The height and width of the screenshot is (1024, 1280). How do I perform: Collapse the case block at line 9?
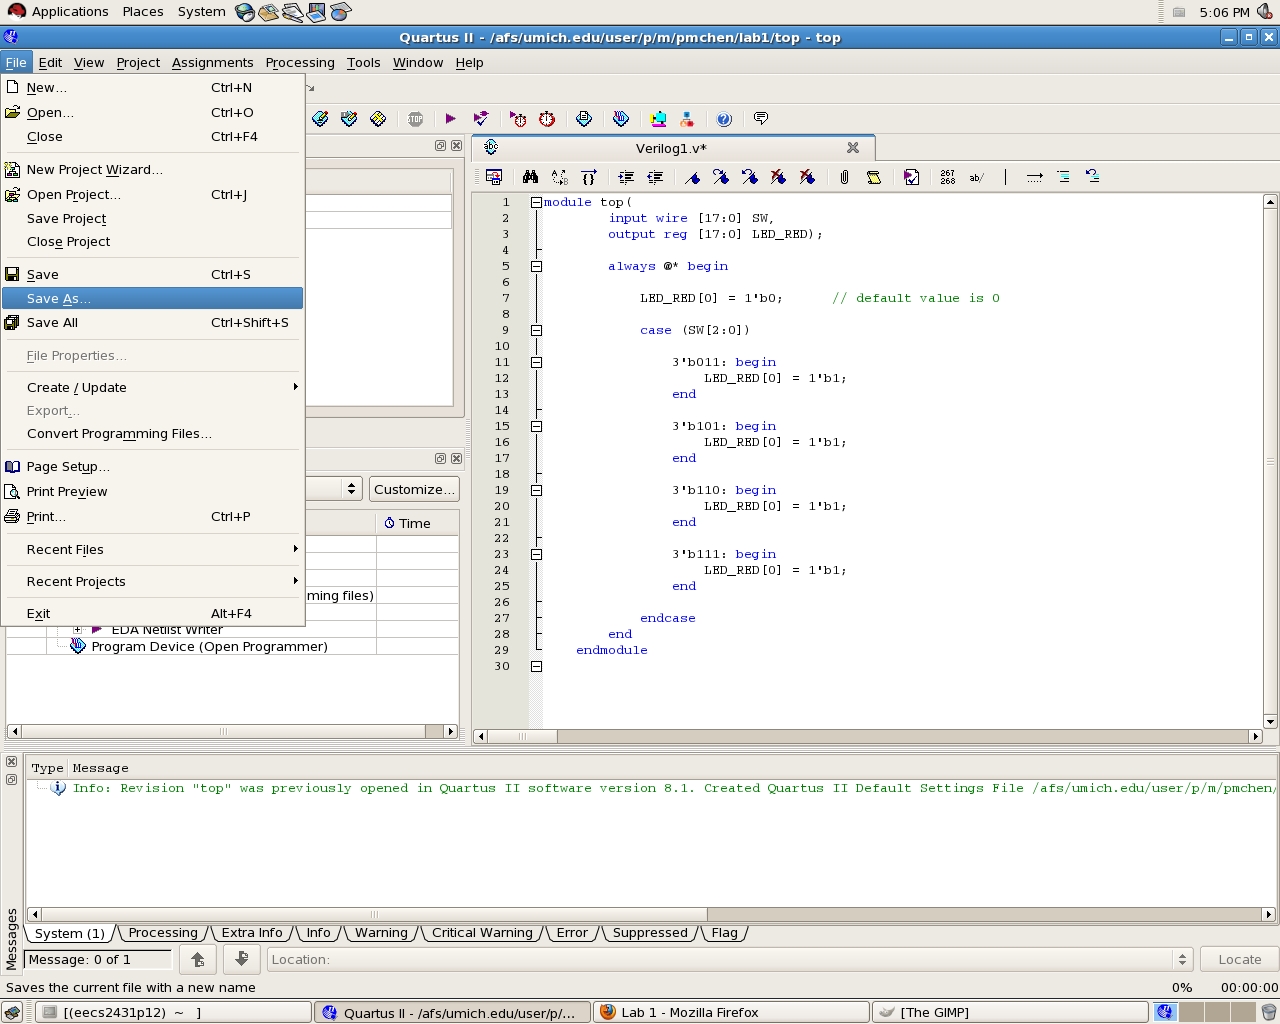536,330
